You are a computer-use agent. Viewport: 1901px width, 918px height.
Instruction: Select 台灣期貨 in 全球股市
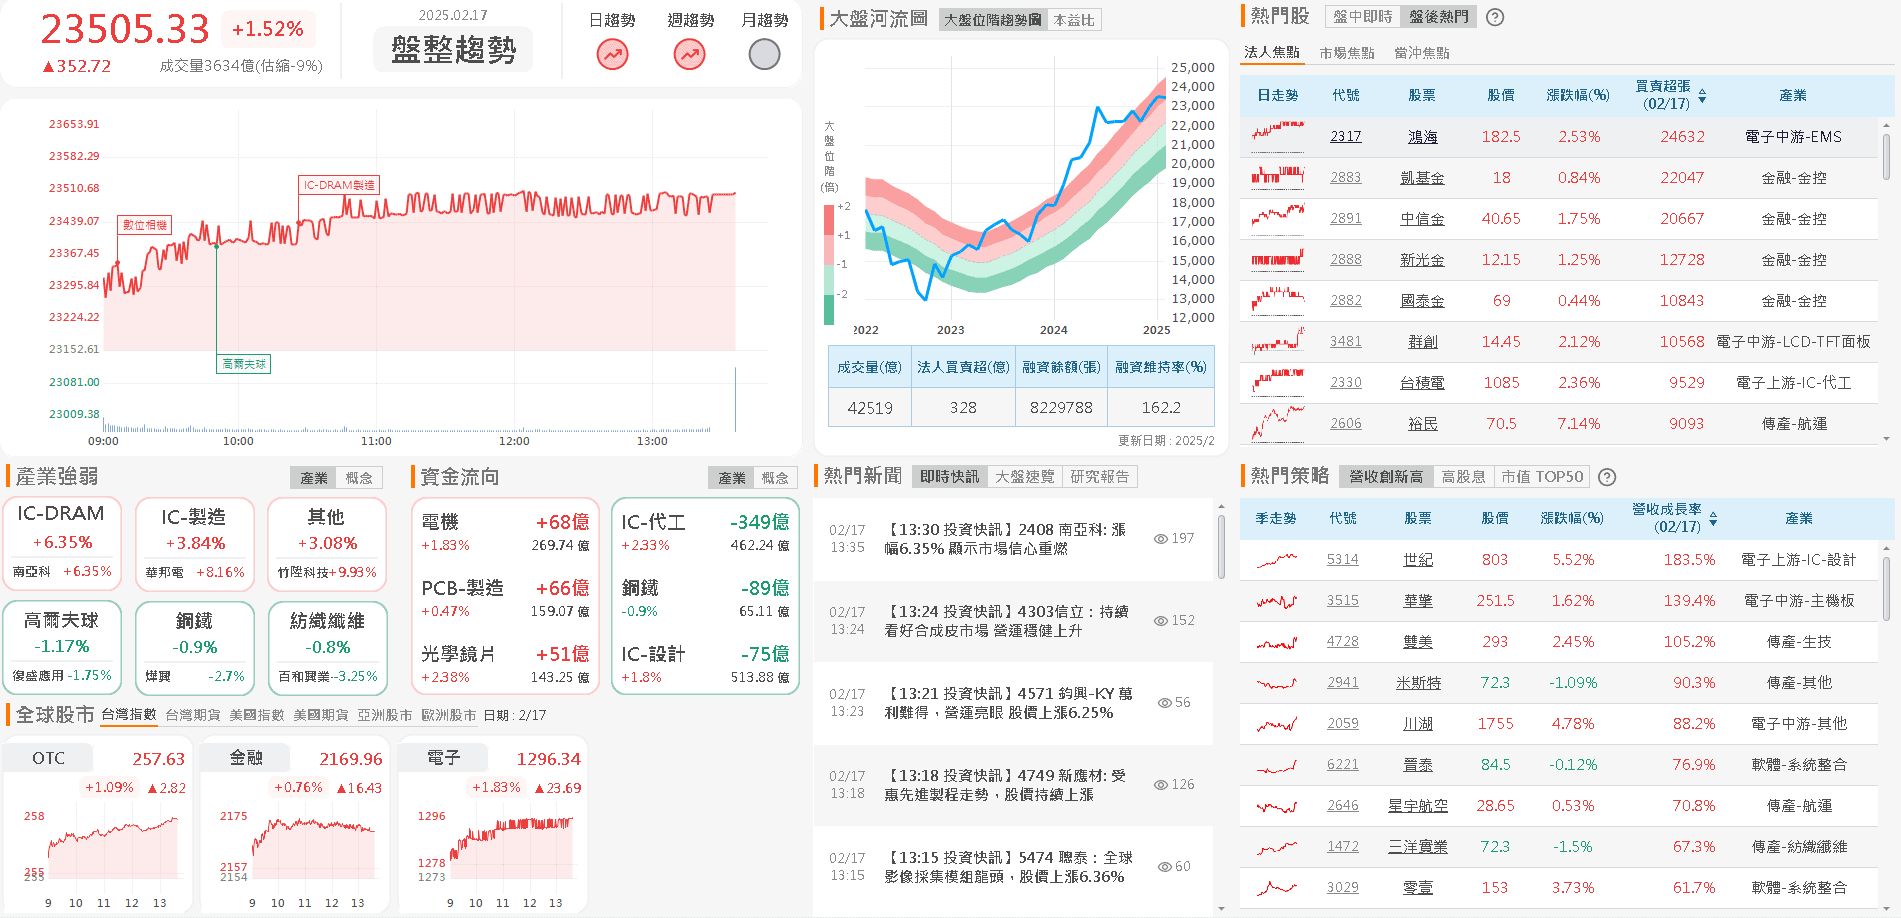pos(193,715)
